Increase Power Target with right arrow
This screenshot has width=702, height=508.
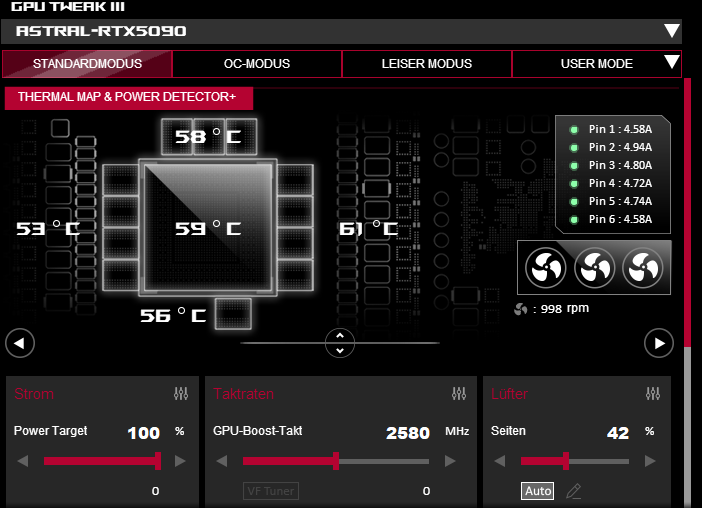[x=180, y=461]
